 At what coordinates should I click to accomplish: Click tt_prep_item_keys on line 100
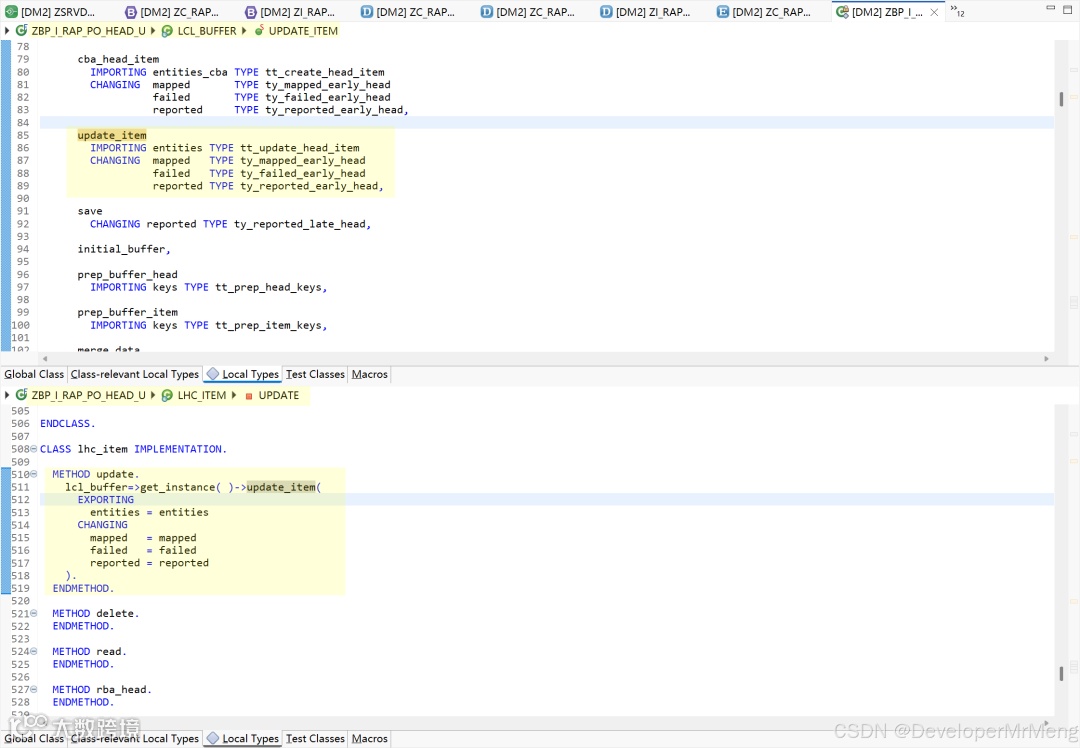tap(268, 326)
